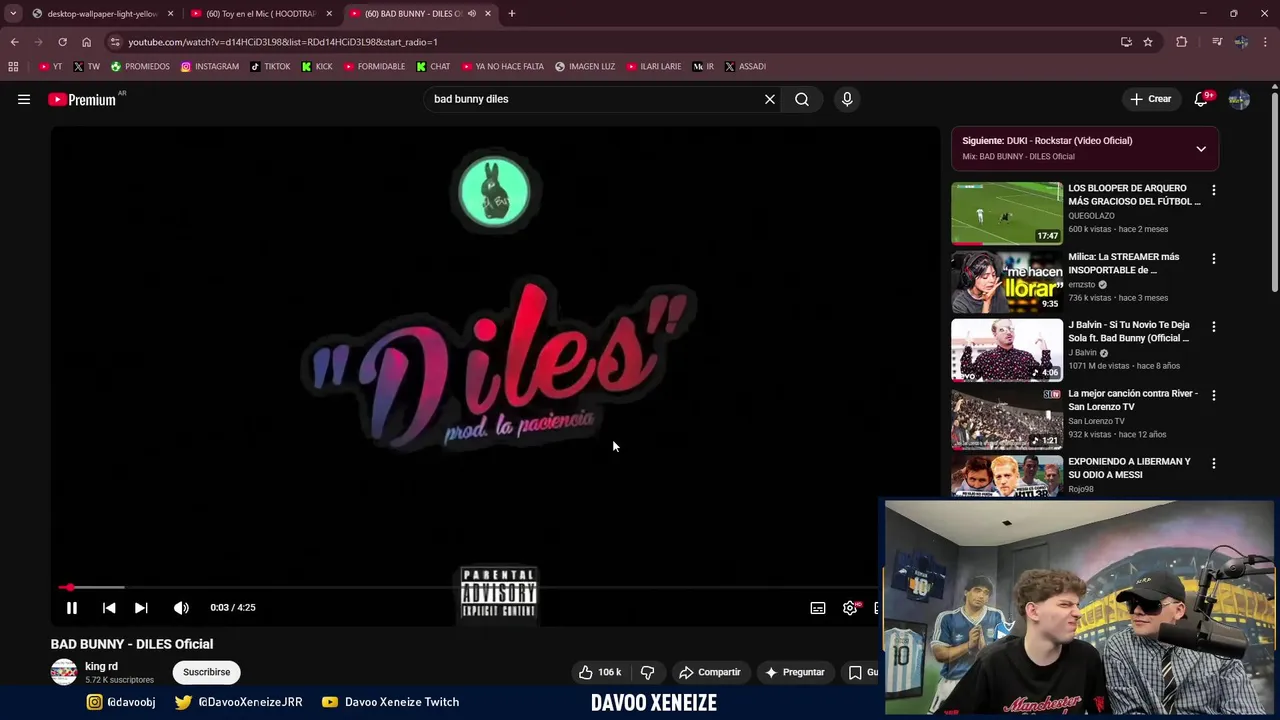This screenshot has width=1280, height=720.
Task: Open Chrome three-dot menu
Action: tap(1266, 42)
